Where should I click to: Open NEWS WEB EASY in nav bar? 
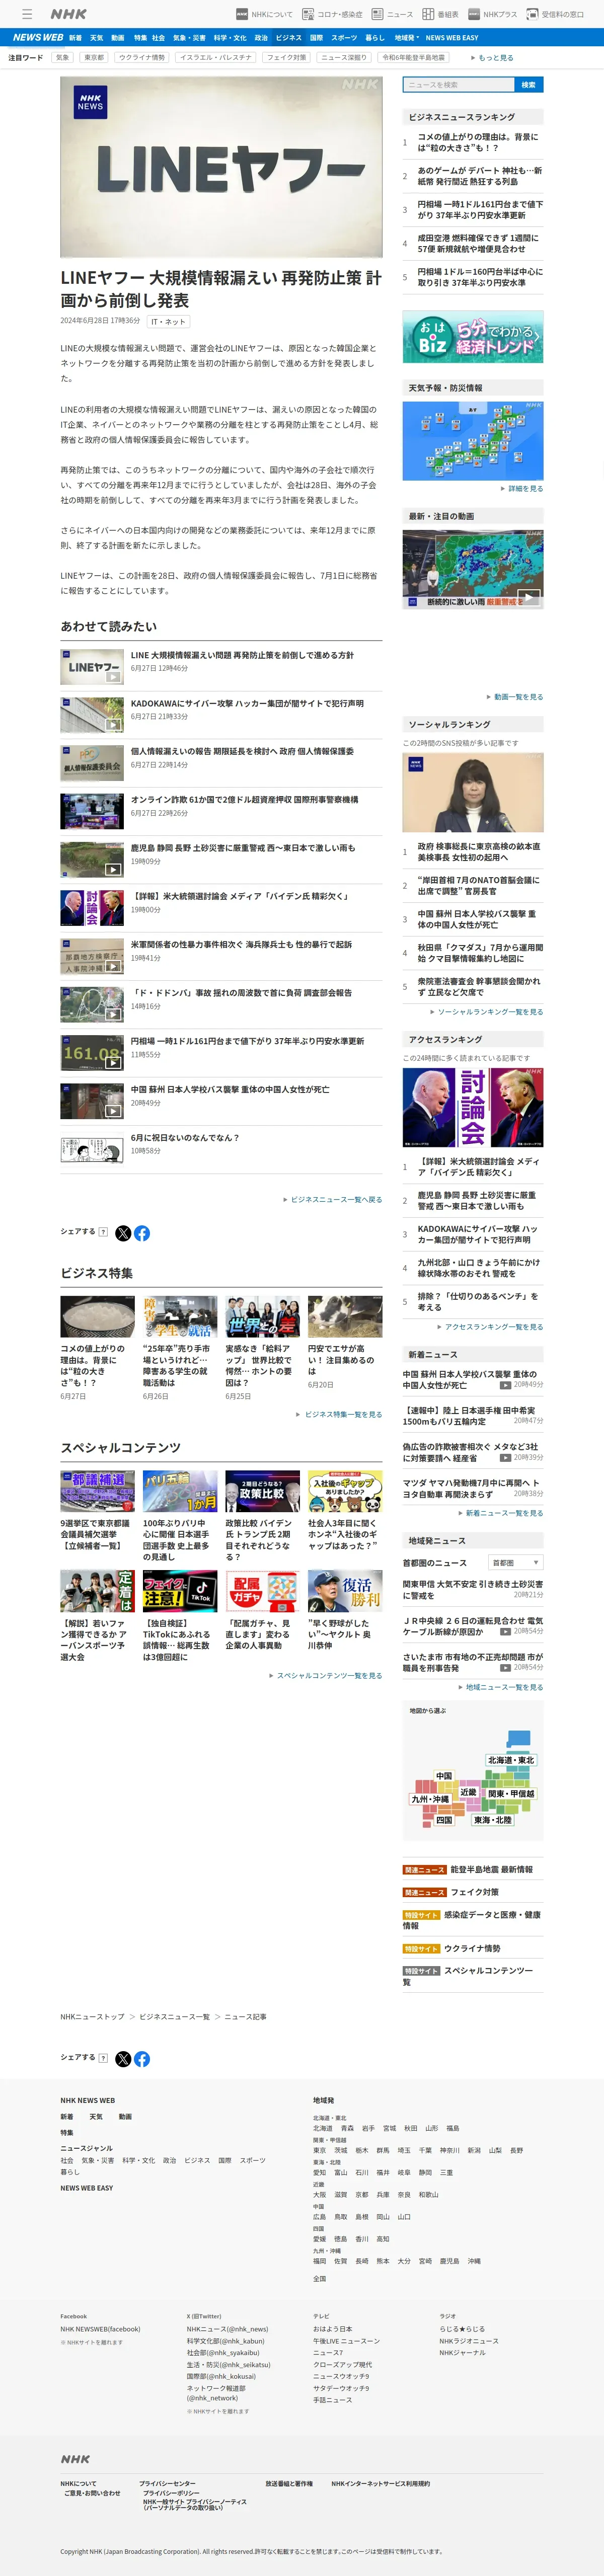click(452, 37)
